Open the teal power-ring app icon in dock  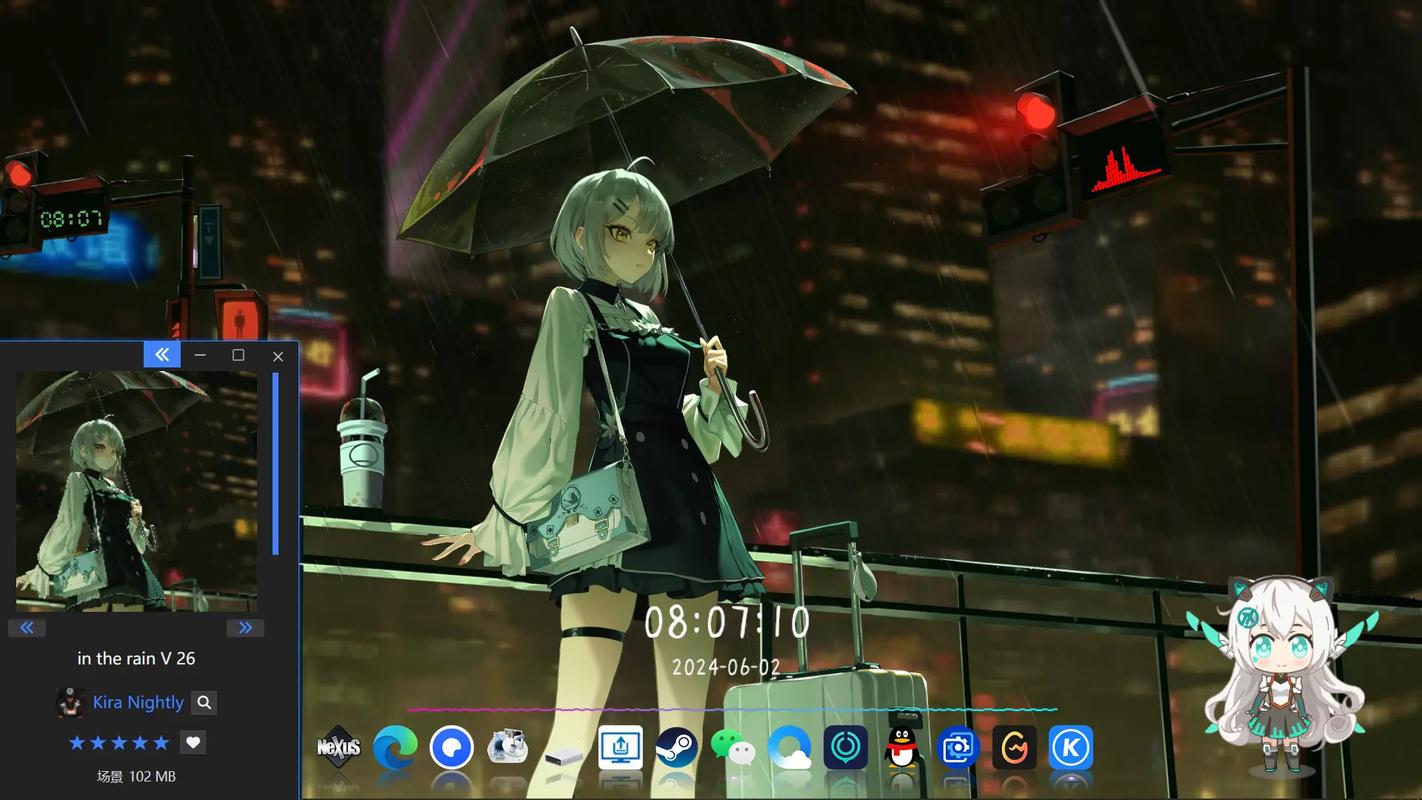coord(846,748)
